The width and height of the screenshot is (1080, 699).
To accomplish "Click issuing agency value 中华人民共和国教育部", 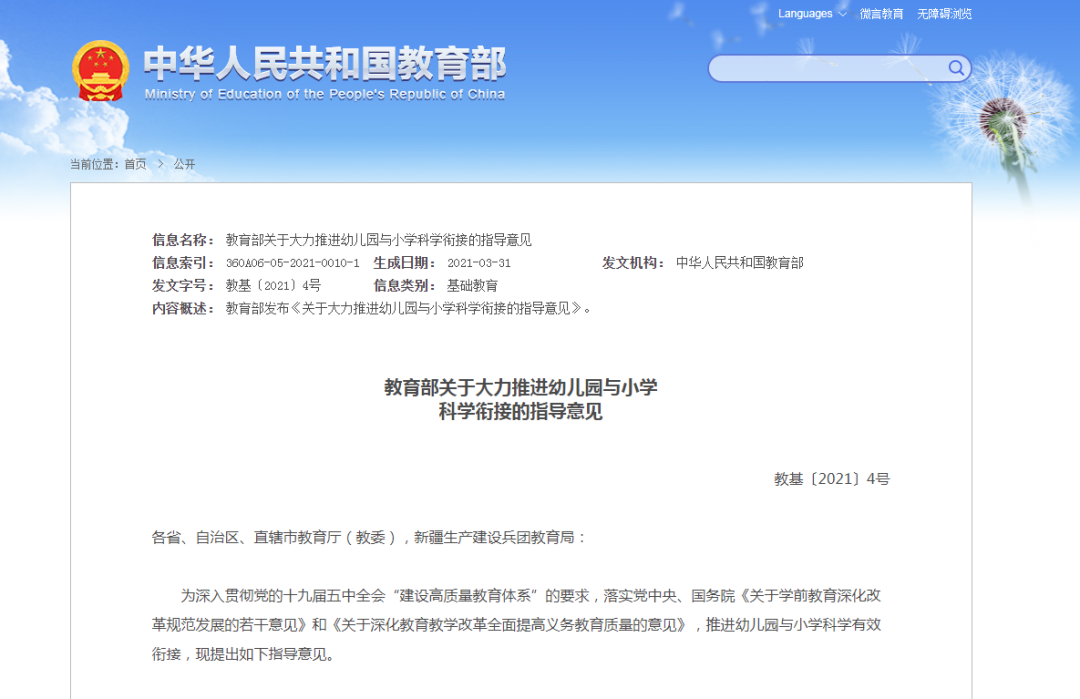I will [x=740, y=262].
